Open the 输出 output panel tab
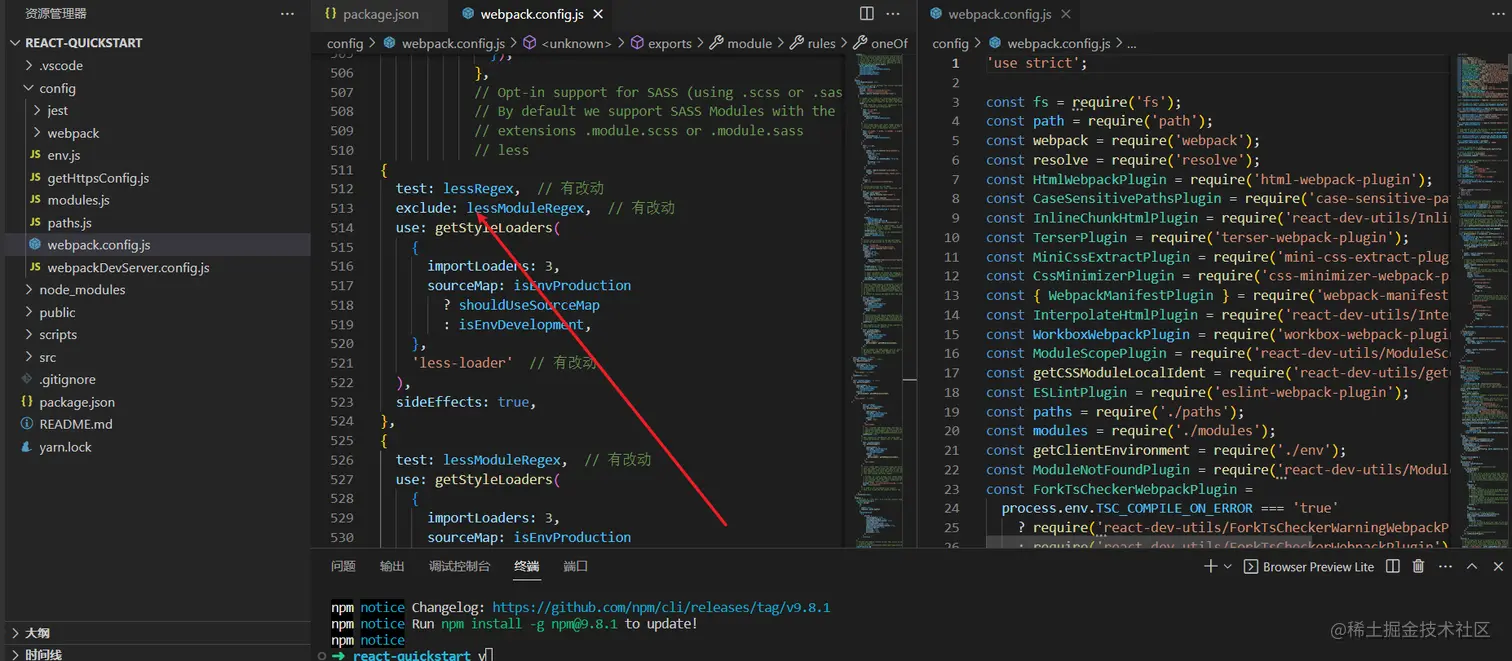 coord(392,566)
